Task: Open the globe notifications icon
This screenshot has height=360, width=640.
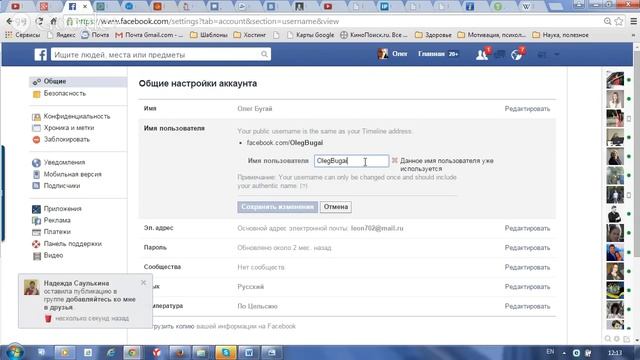Action: [x=517, y=54]
